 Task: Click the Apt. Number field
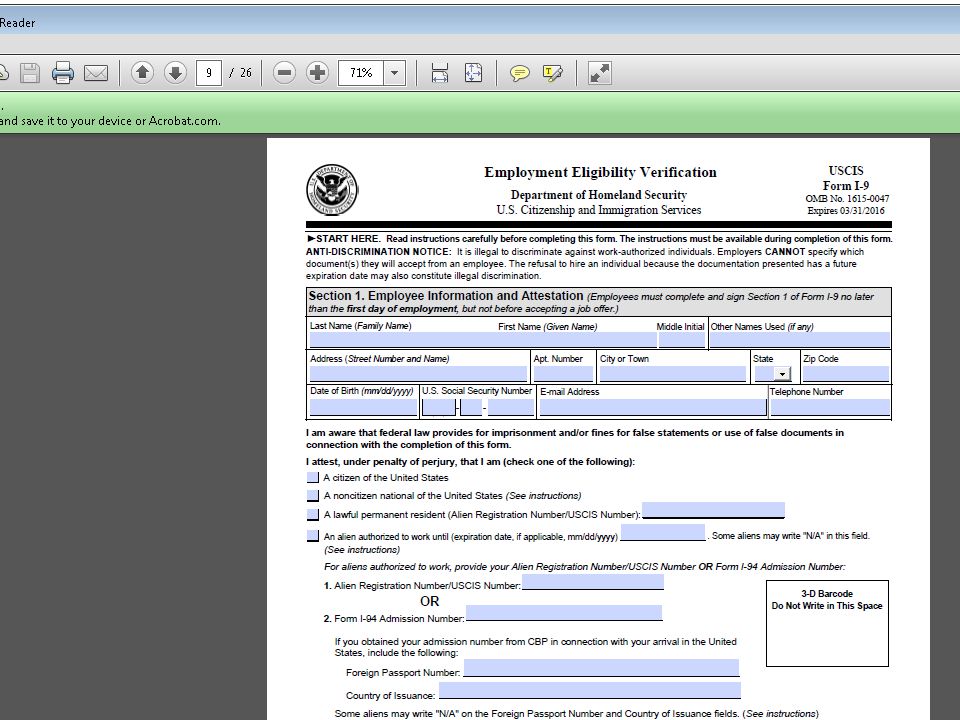click(x=563, y=373)
